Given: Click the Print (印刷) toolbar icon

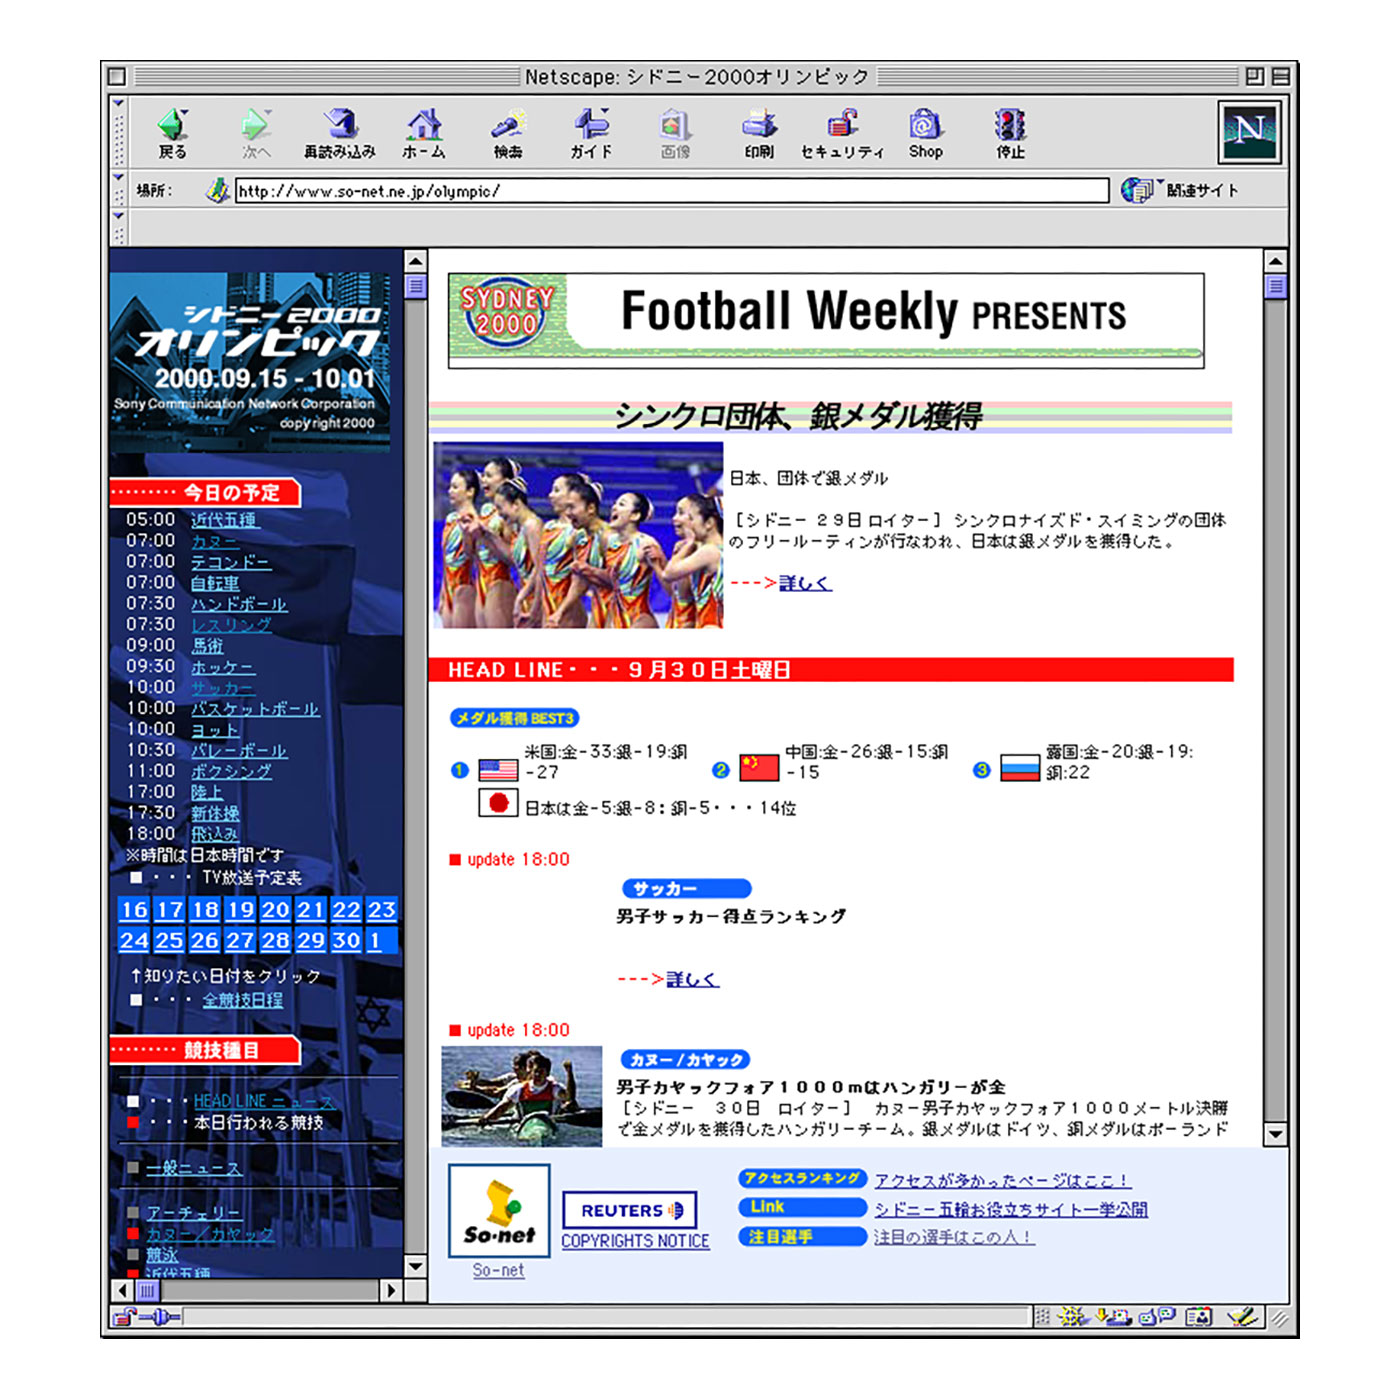Looking at the screenshot, I should point(759,132).
